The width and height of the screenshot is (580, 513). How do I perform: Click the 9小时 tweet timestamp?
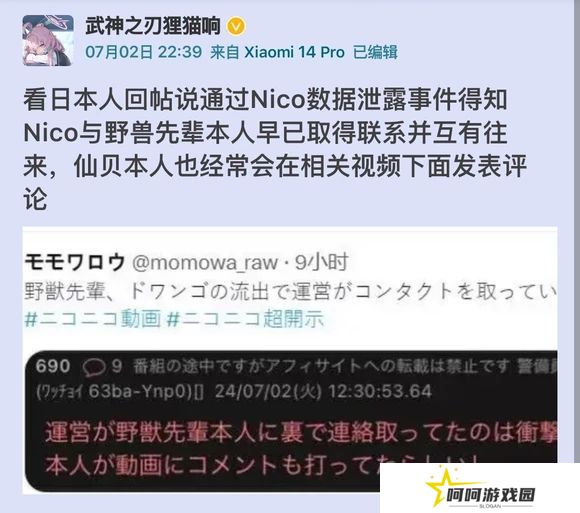(x=321, y=262)
